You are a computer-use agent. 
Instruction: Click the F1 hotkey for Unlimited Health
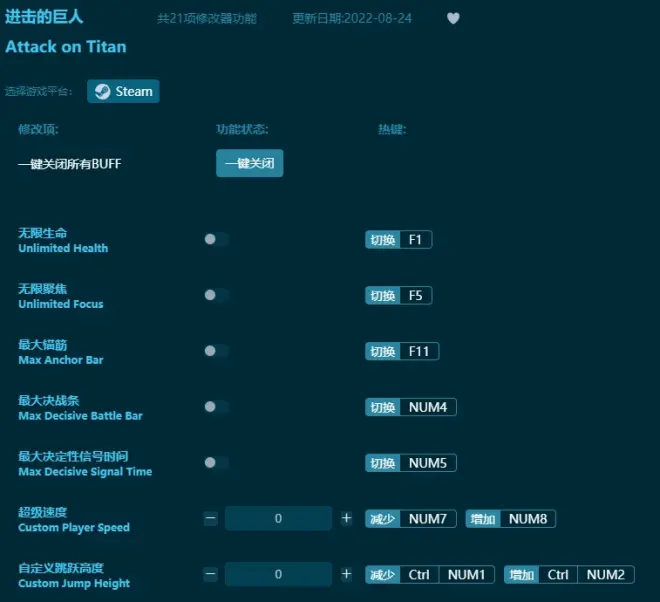pyautogui.click(x=414, y=240)
